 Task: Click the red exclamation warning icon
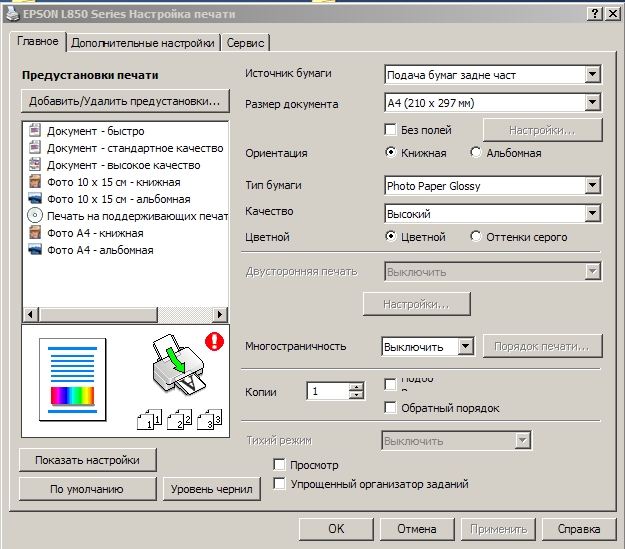pos(214,342)
